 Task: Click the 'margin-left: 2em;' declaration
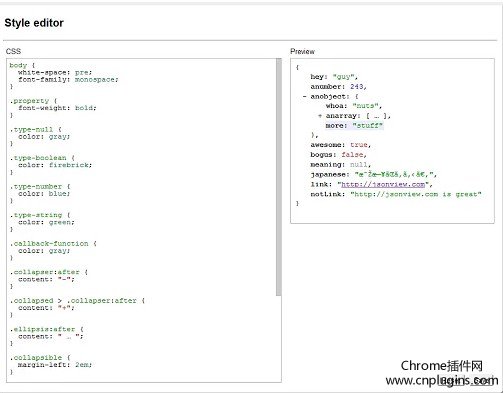click(x=55, y=365)
